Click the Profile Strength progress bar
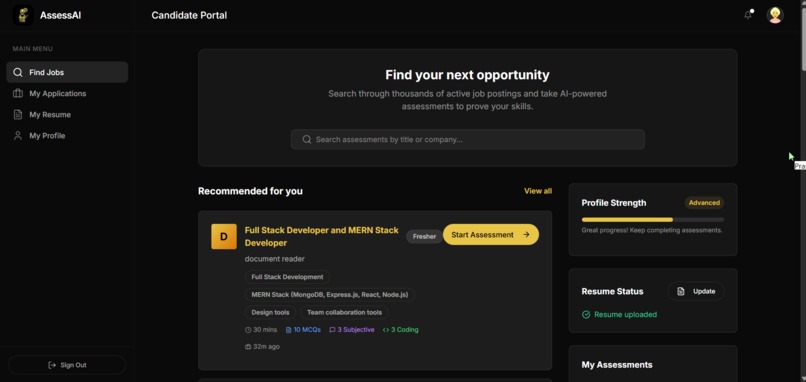Viewport: 806px width, 382px height. pyautogui.click(x=653, y=220)
